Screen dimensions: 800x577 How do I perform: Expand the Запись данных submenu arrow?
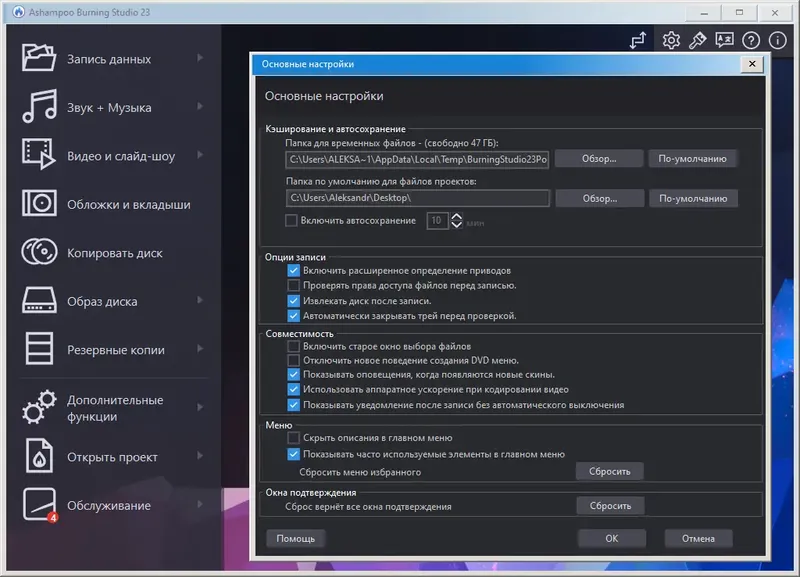click(x=200, y=58)
